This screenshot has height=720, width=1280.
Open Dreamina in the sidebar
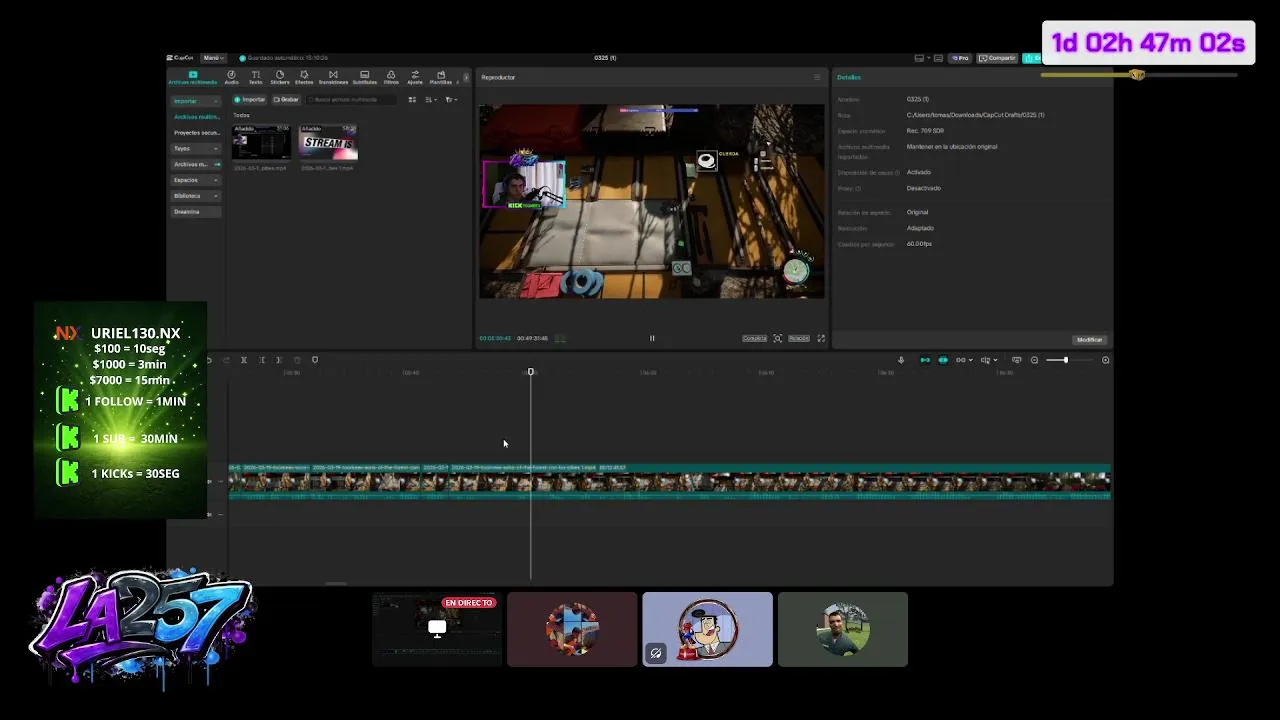click(195, 212)
